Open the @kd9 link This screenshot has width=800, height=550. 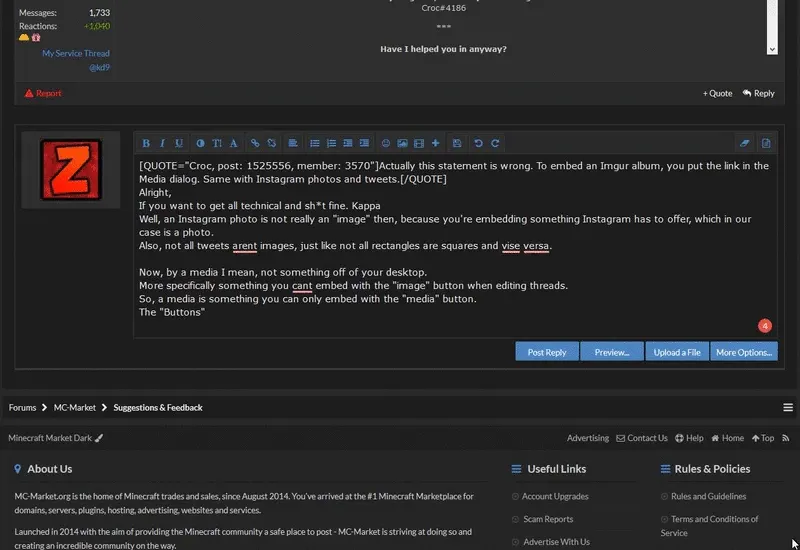coord(99,67)
